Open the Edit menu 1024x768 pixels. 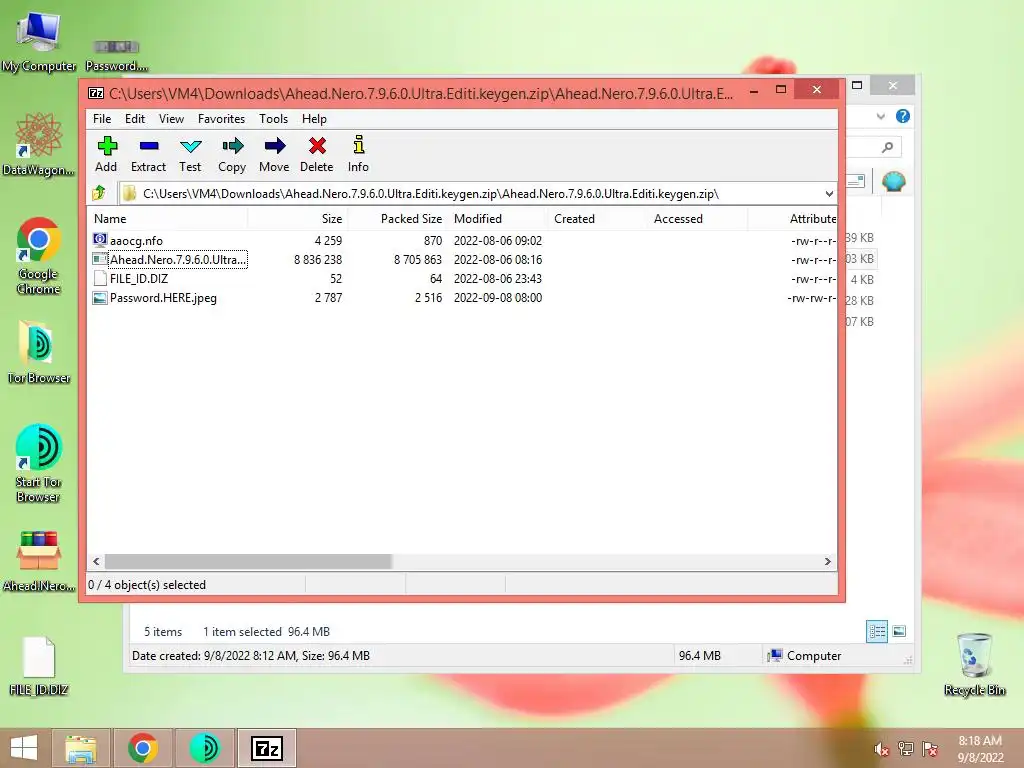(135, 119)
